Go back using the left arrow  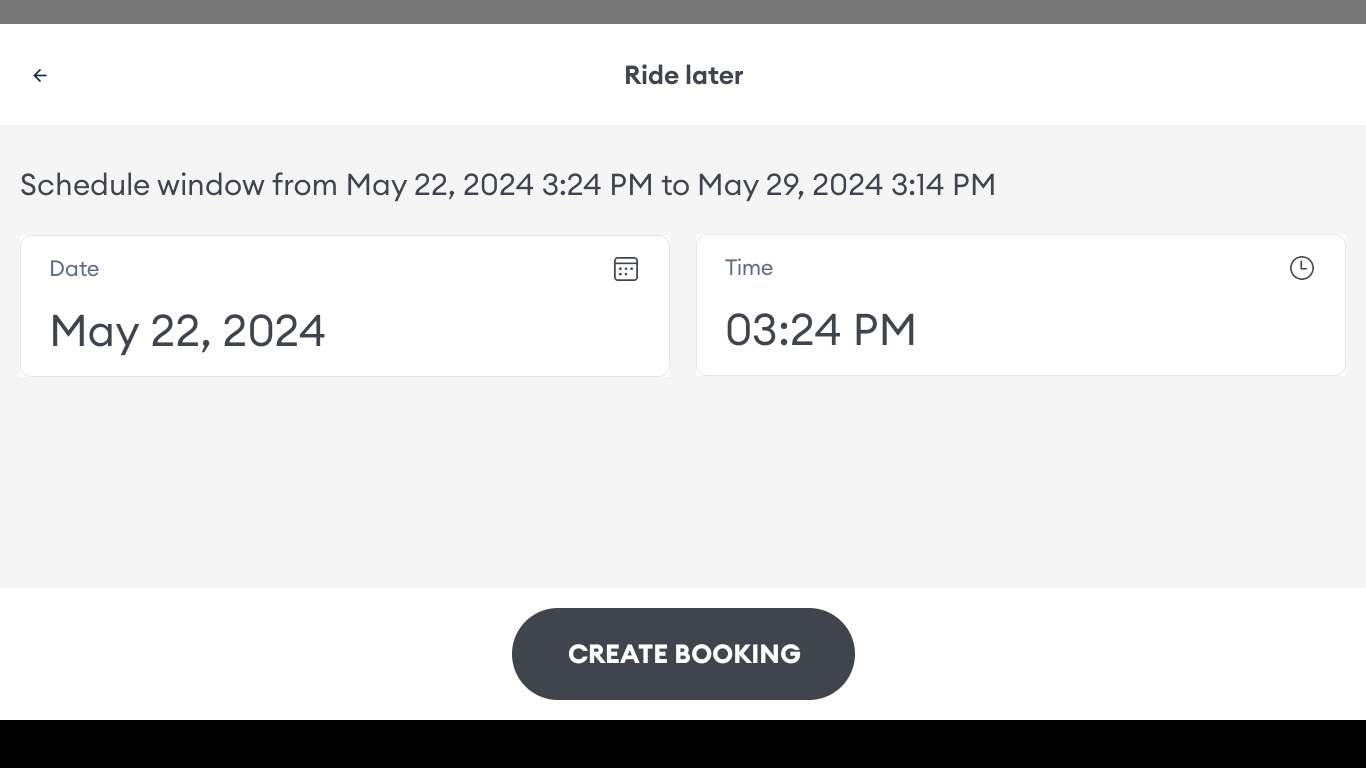40,75
